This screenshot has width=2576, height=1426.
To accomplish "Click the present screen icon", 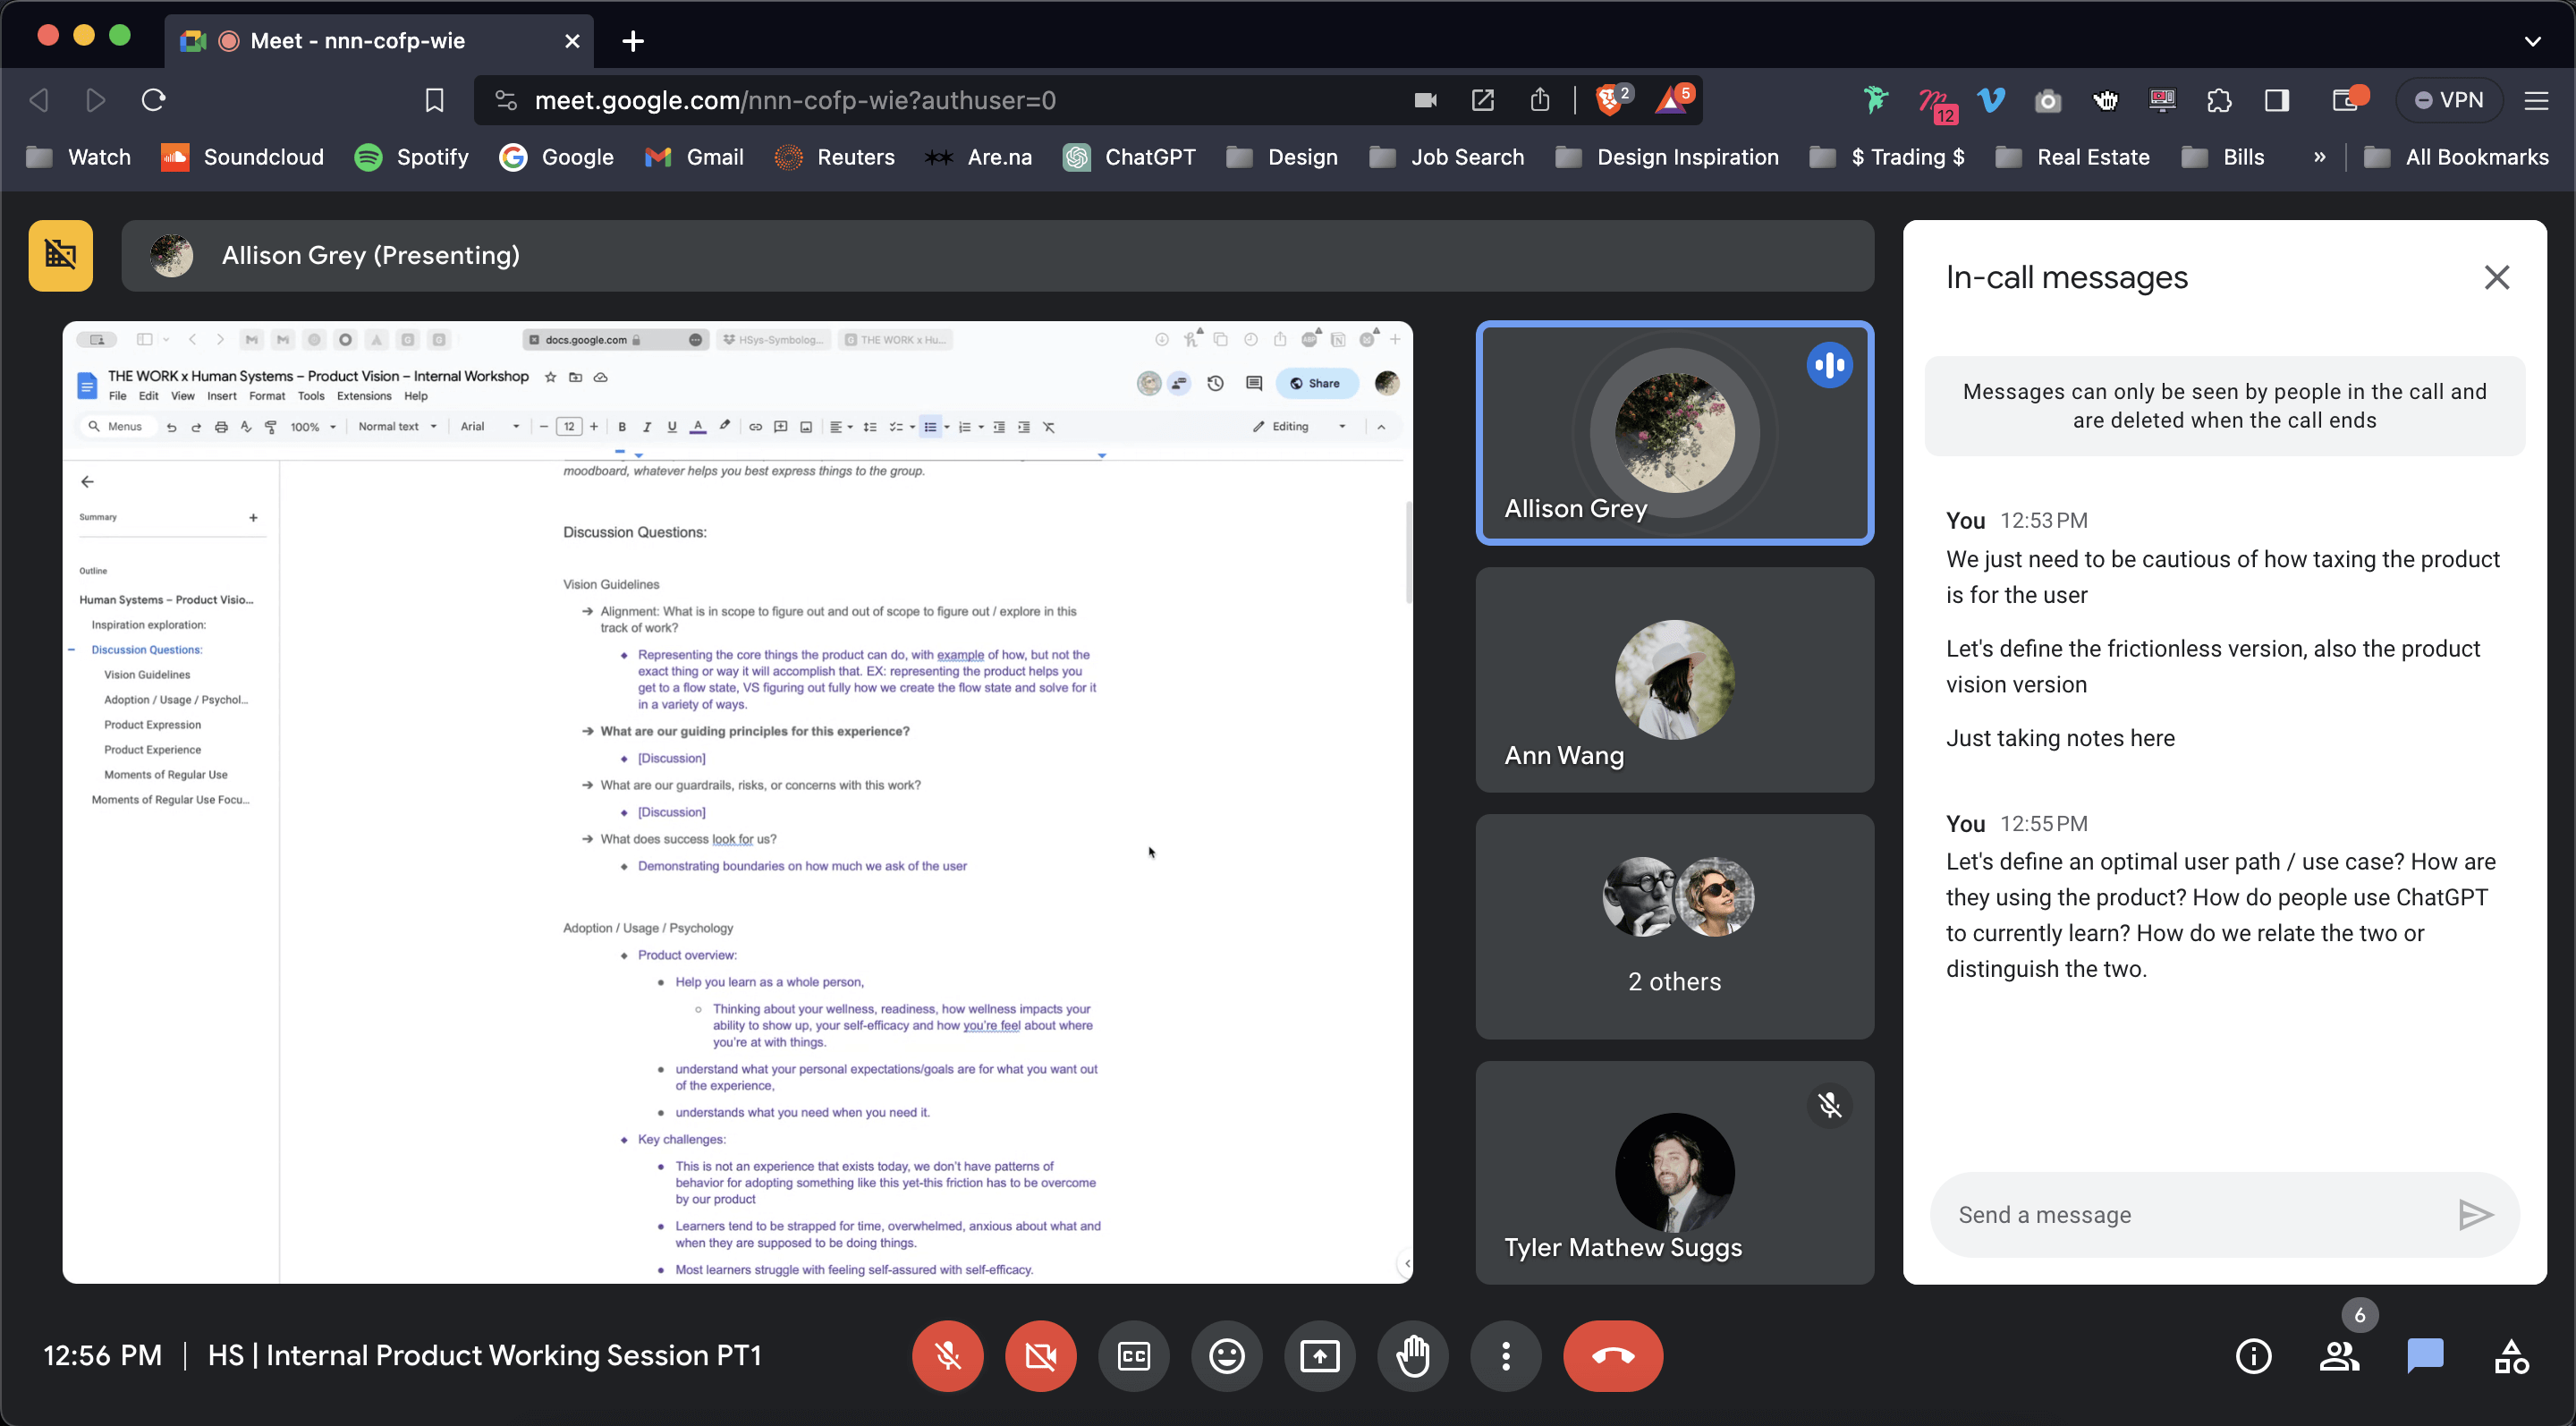I will (1319, 1356).
